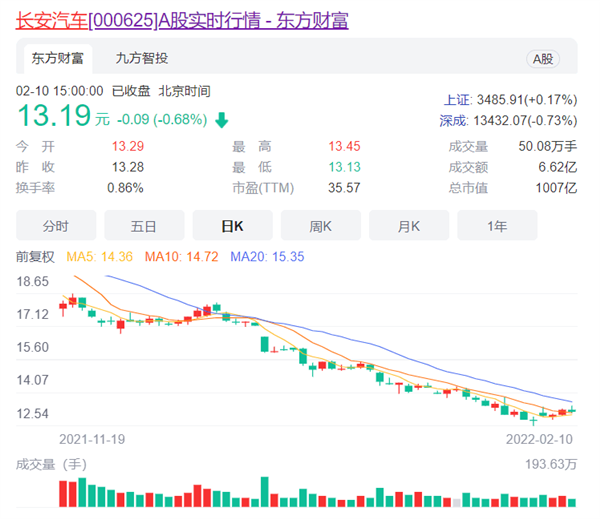
Task: Switch to the 九方智投 tab
Action: pos(142,59)
